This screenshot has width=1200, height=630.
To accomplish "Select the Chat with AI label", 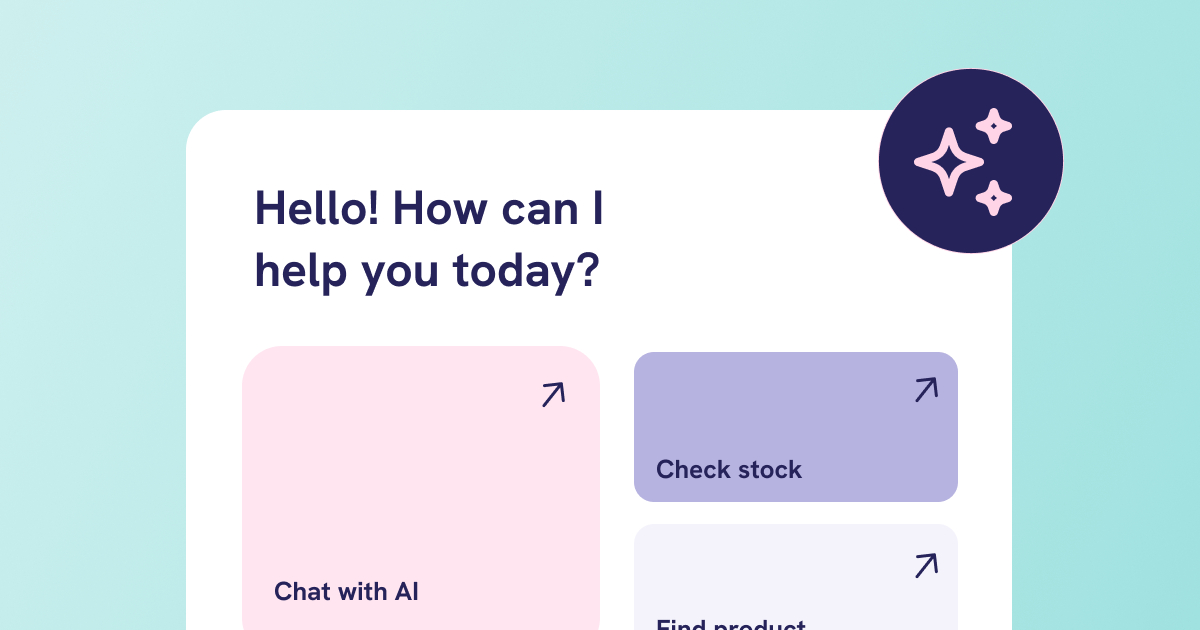I will (x=346, y=591).
